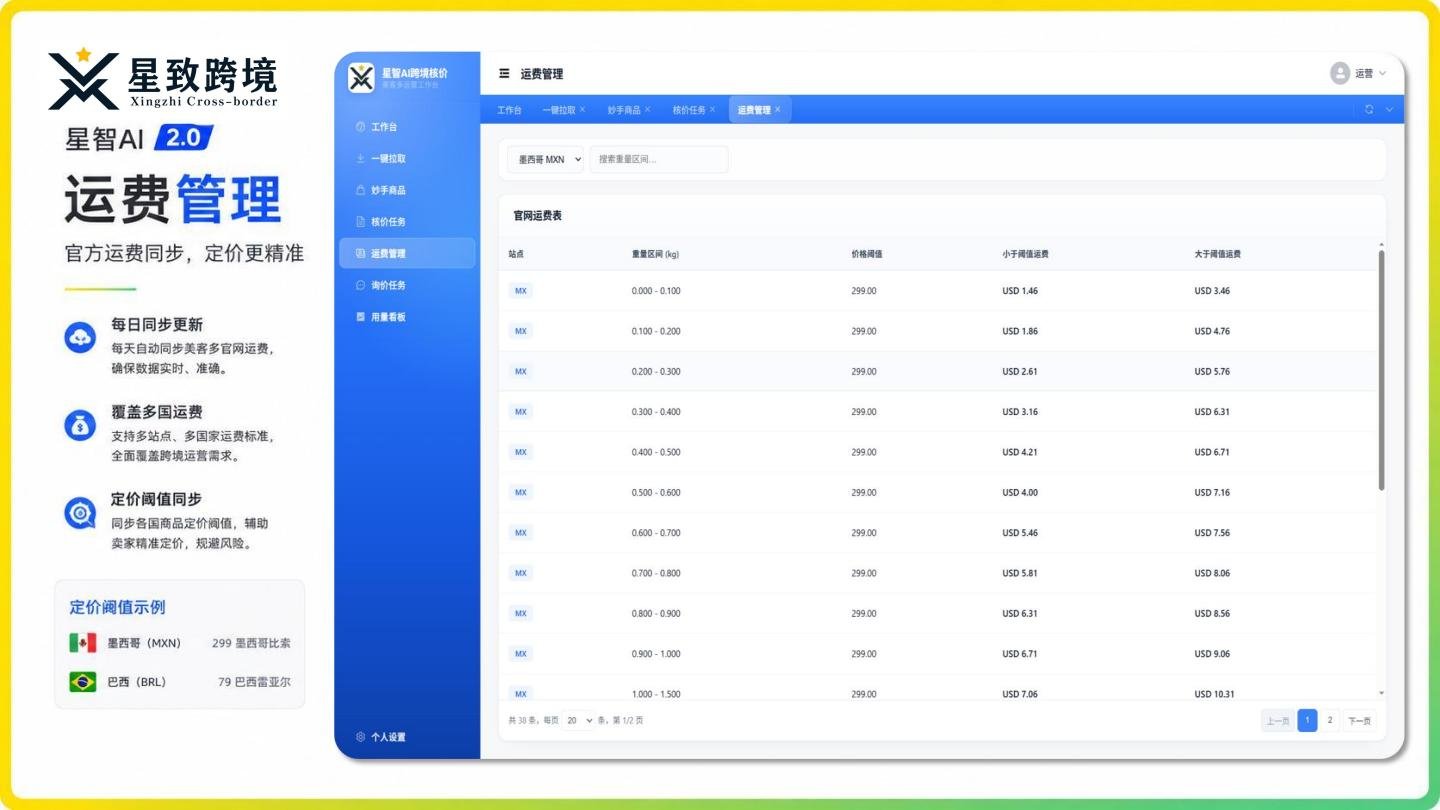Viewport: 1440px width, 810px height.
Task: Click the weight cell 0.200 - 0.300
Action: [x=656, y=371]
